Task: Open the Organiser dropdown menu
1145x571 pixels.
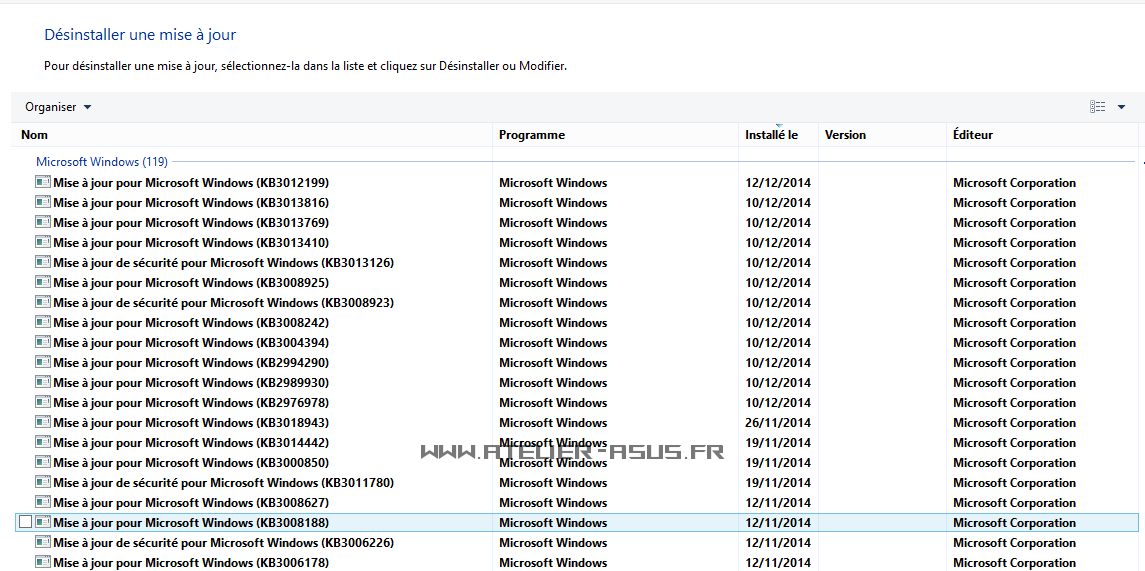Action: [58, 107]
